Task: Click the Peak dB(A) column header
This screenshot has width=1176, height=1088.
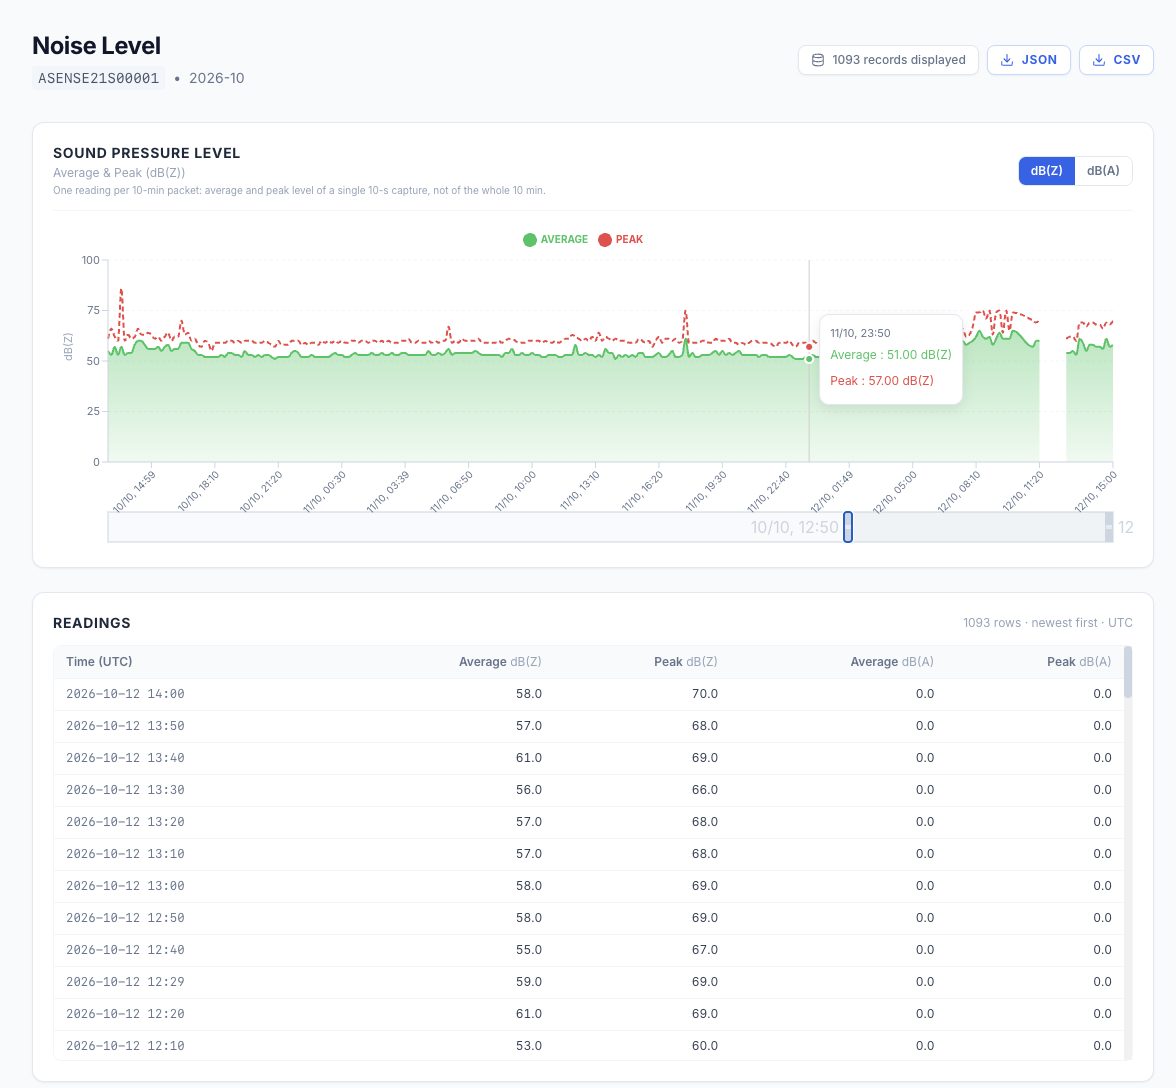Action: pyautogui.click(x=1078, y=661)
